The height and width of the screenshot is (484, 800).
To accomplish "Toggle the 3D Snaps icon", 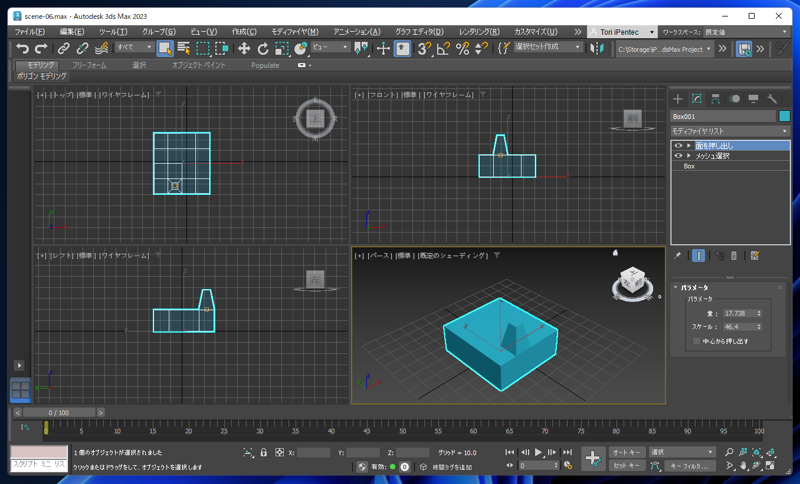I will [x=423, y=49].
